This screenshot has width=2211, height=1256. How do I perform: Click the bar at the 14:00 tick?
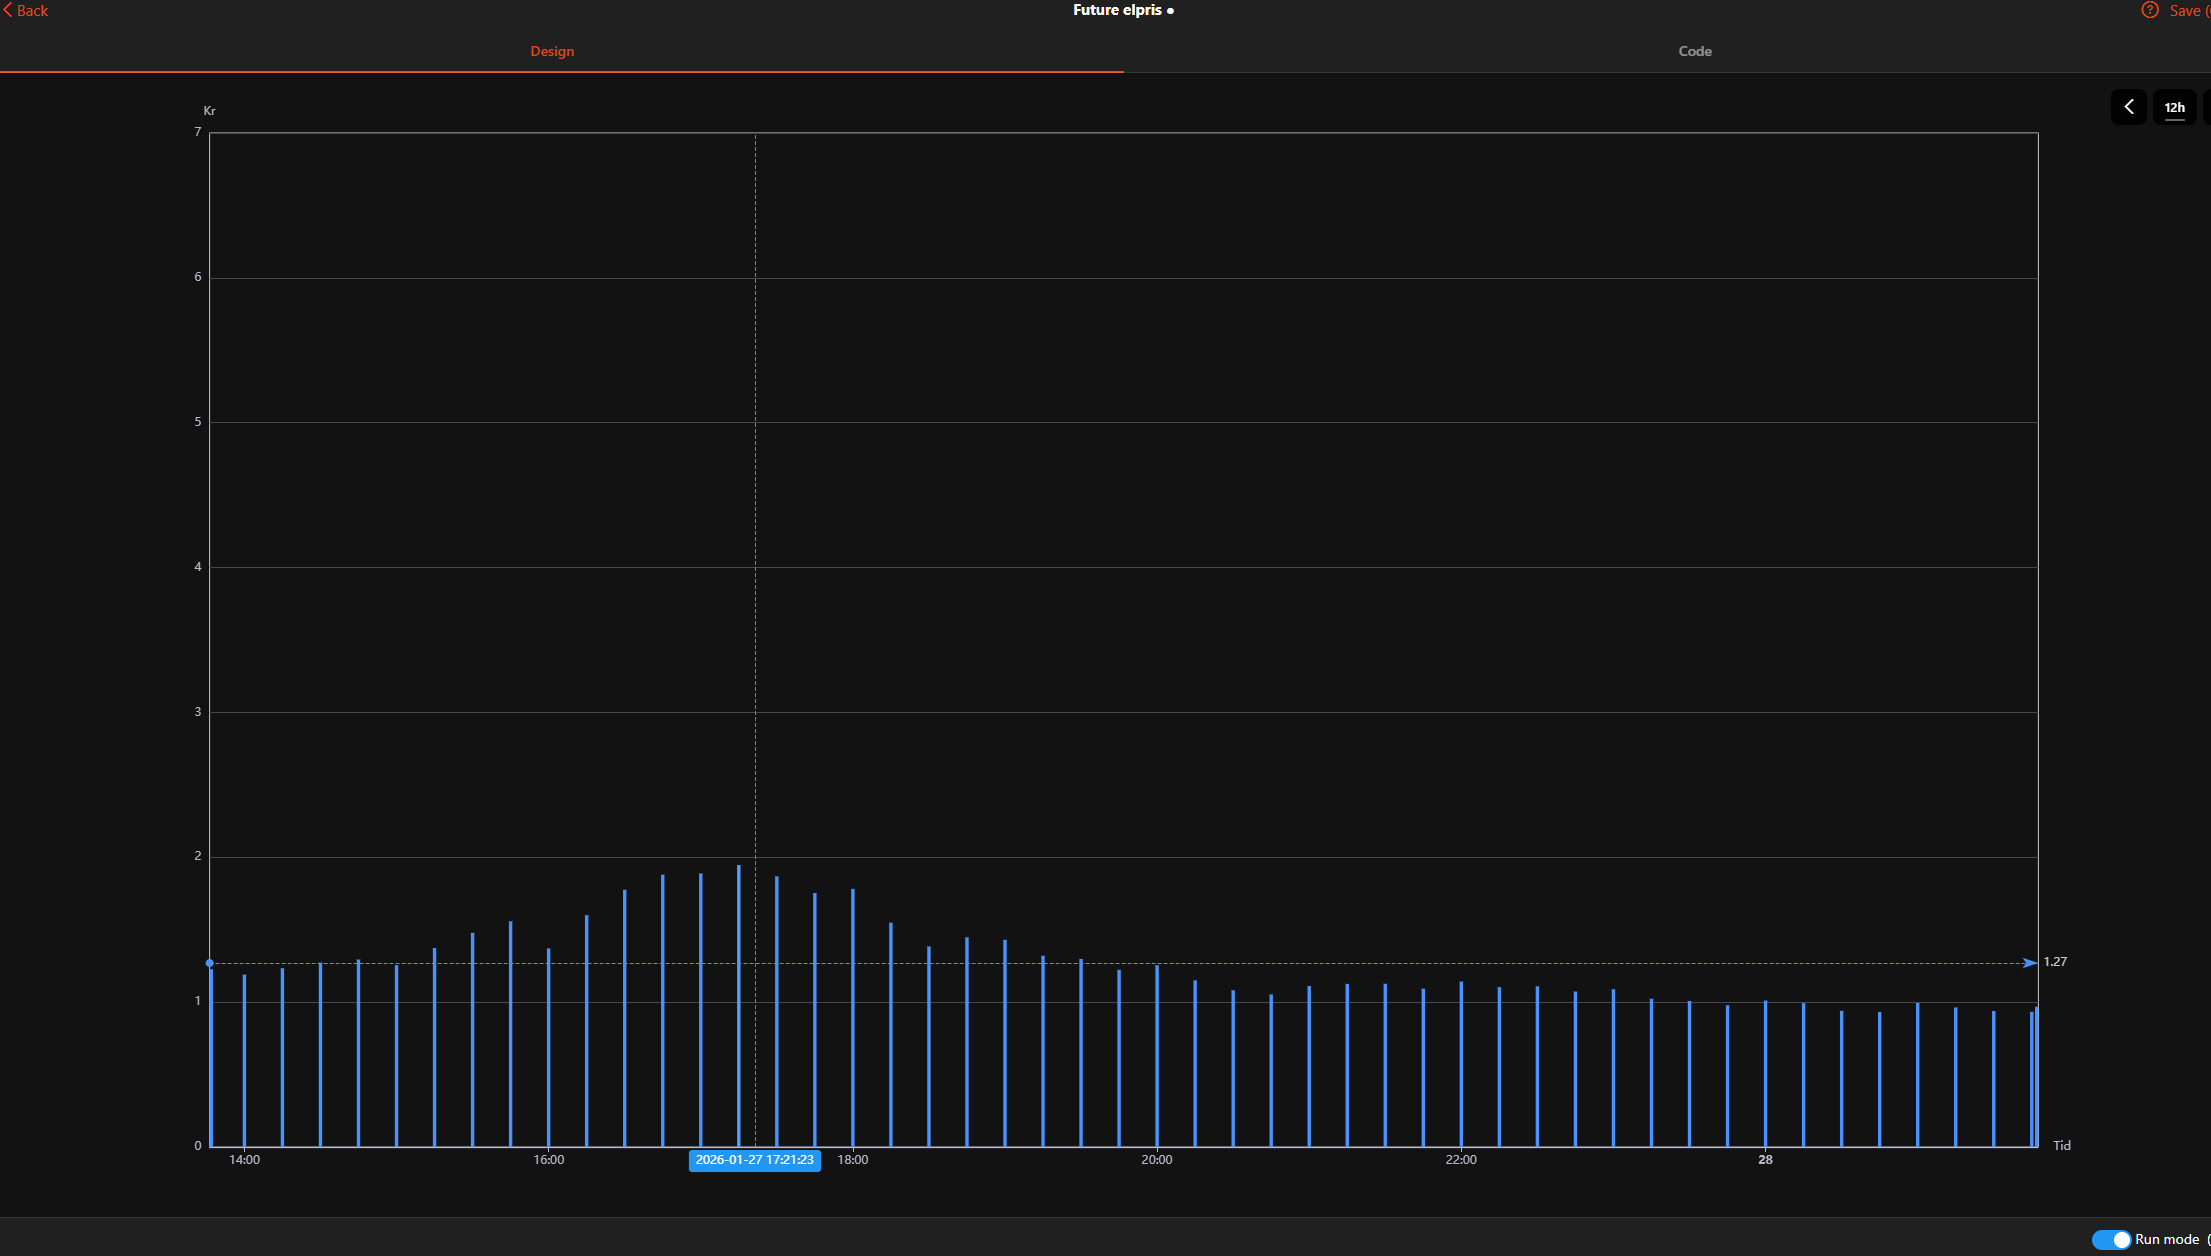(244, 1060)
